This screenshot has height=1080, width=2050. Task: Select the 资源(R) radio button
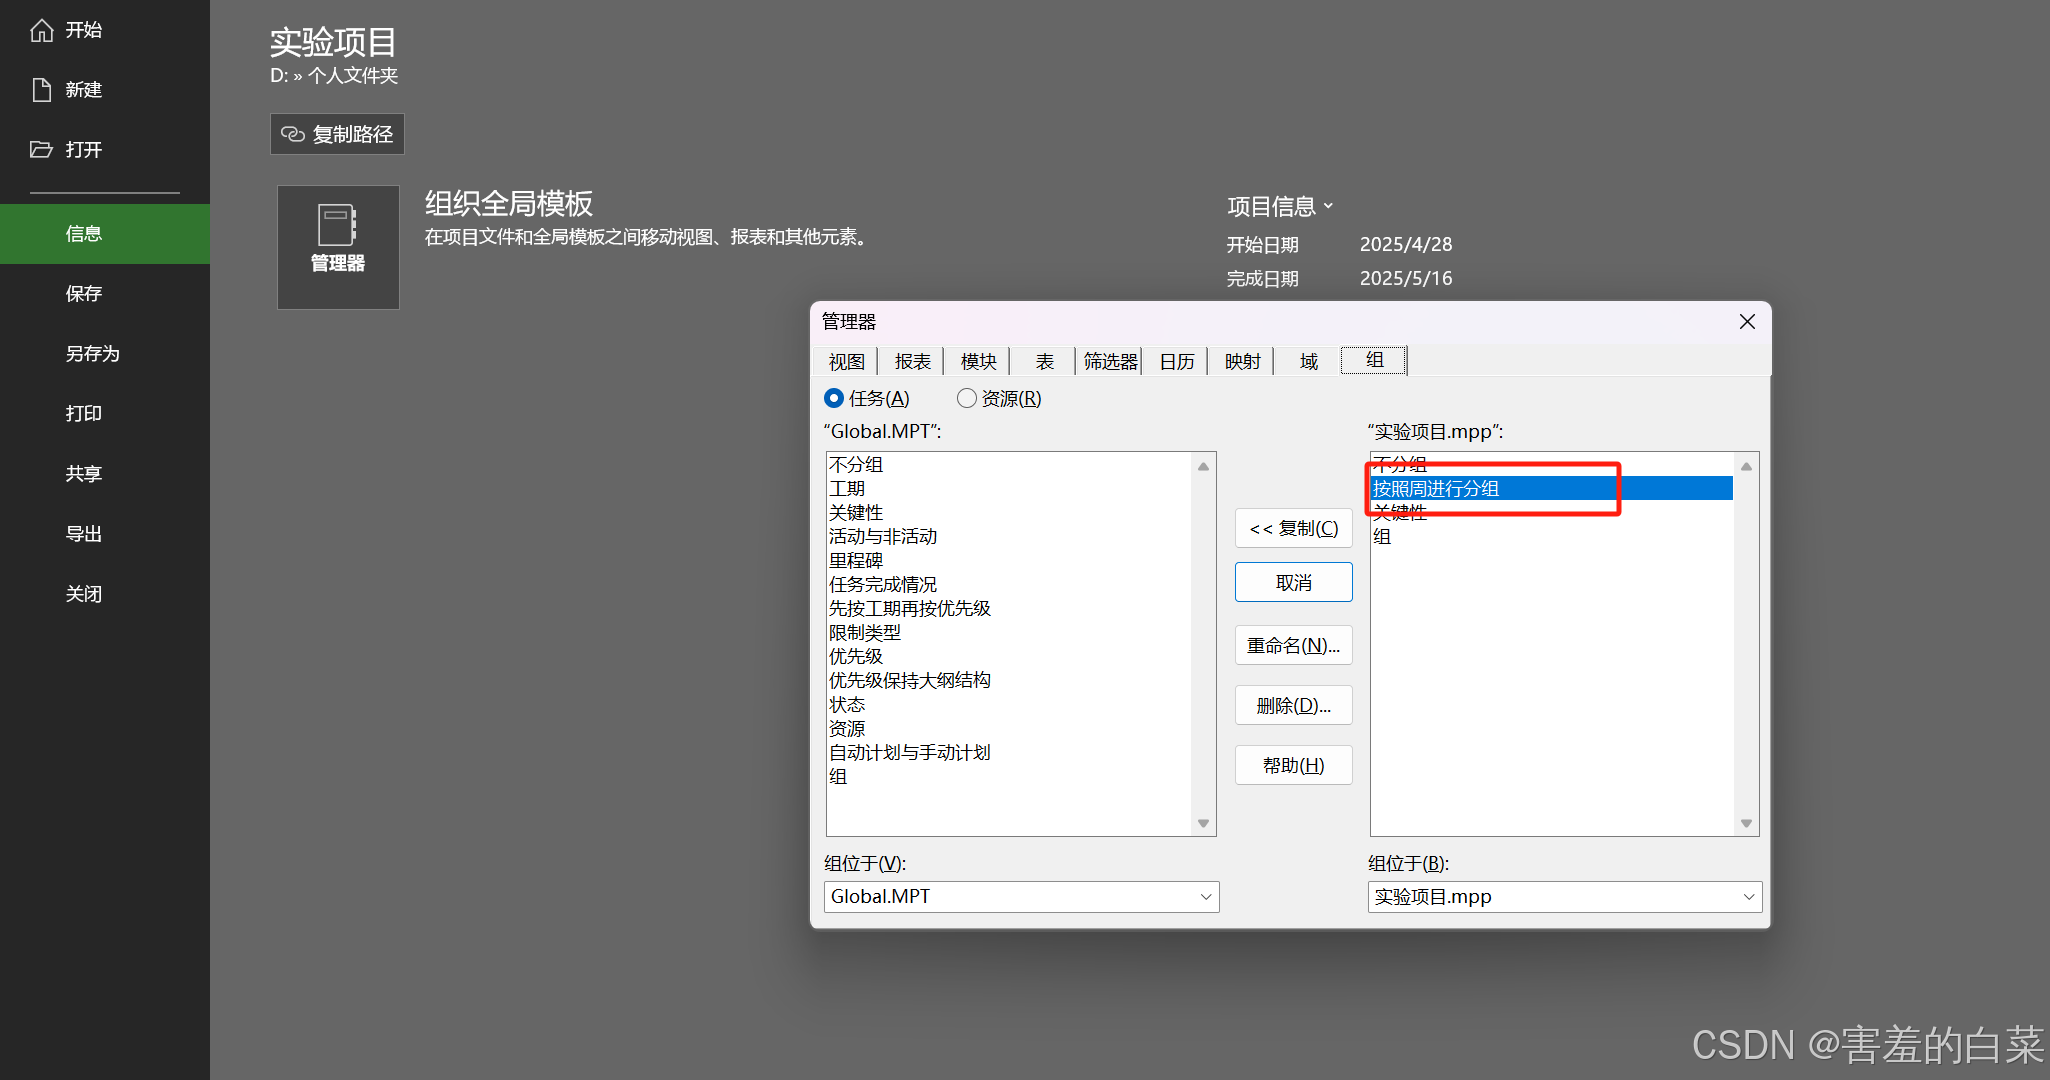(x=966, y=398)
